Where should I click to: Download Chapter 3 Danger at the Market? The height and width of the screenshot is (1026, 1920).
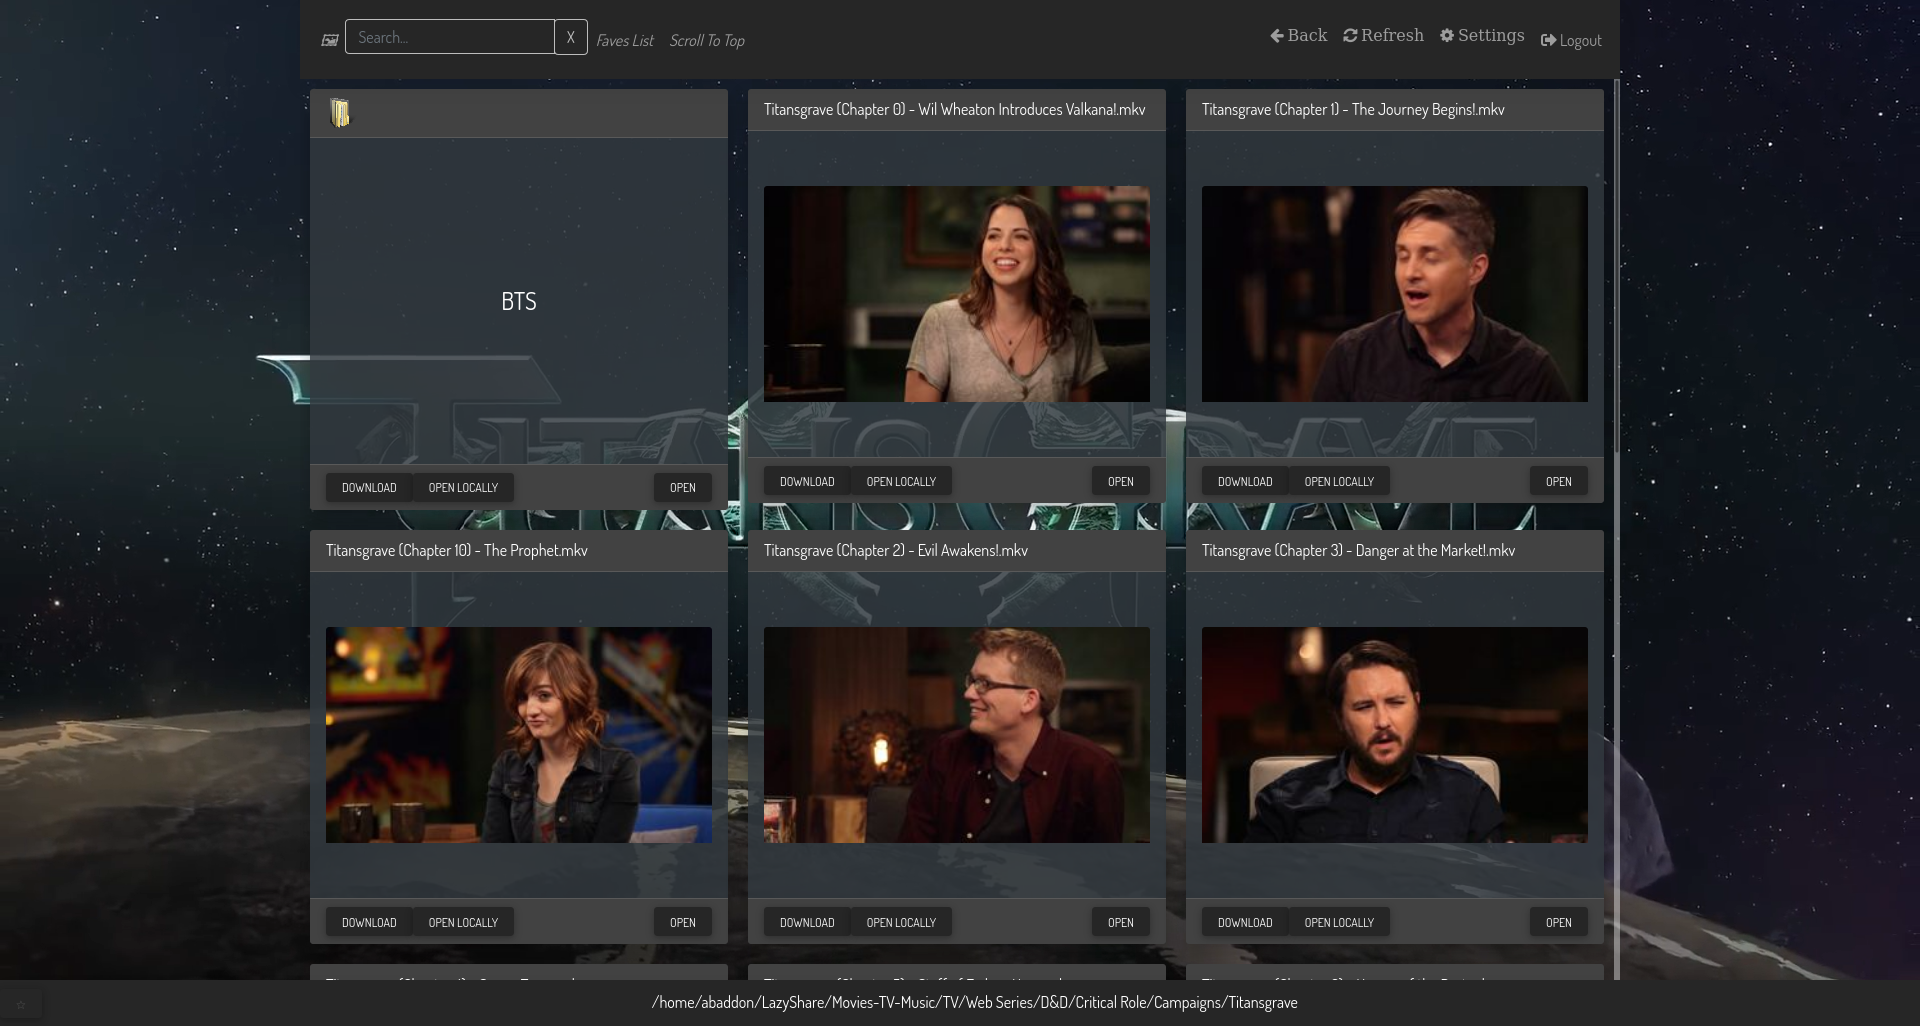[1245, 922]
